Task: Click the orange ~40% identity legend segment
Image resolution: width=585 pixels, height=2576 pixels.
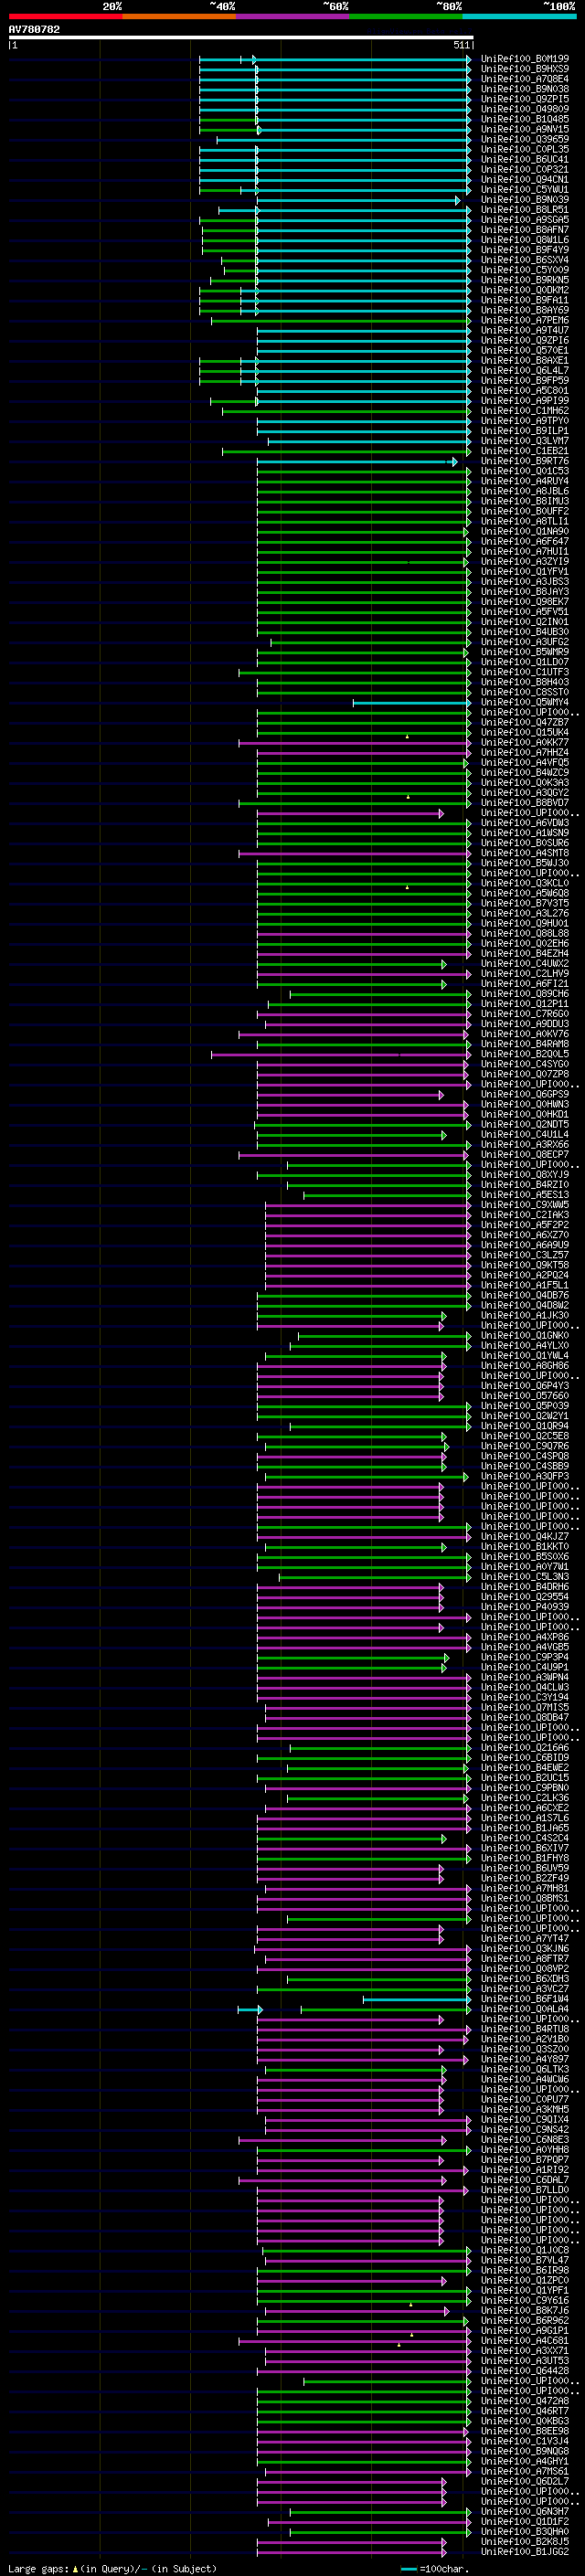Action: pos(179,16)
